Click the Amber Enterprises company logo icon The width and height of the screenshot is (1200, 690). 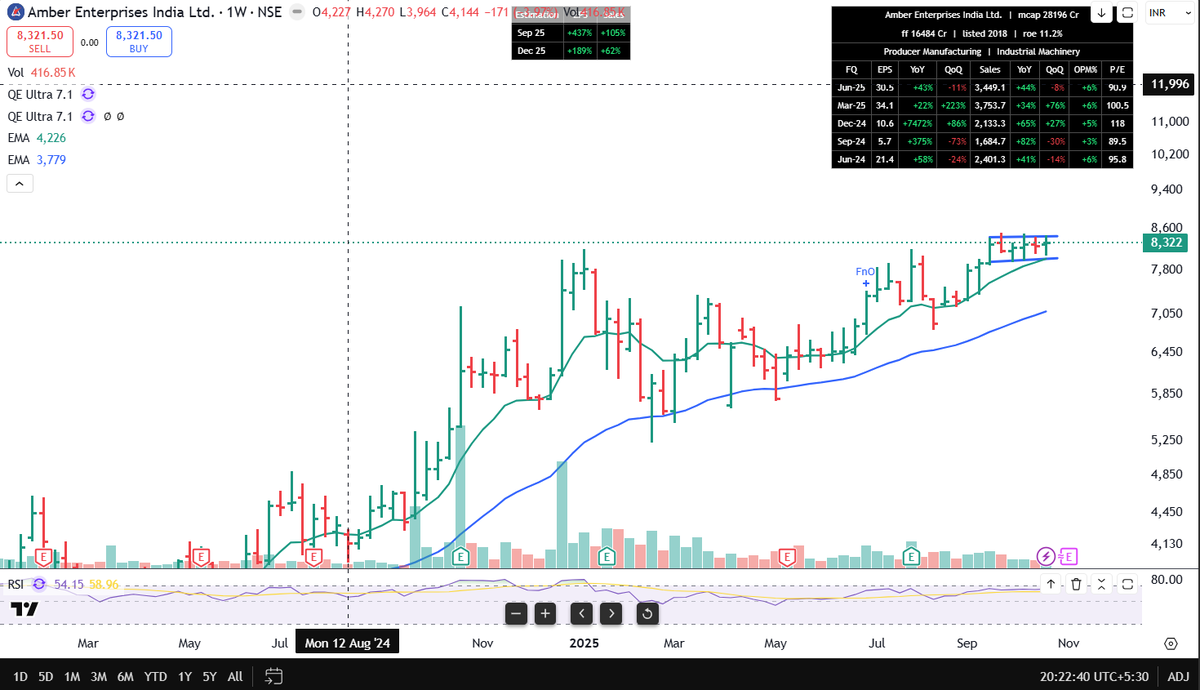14,13
